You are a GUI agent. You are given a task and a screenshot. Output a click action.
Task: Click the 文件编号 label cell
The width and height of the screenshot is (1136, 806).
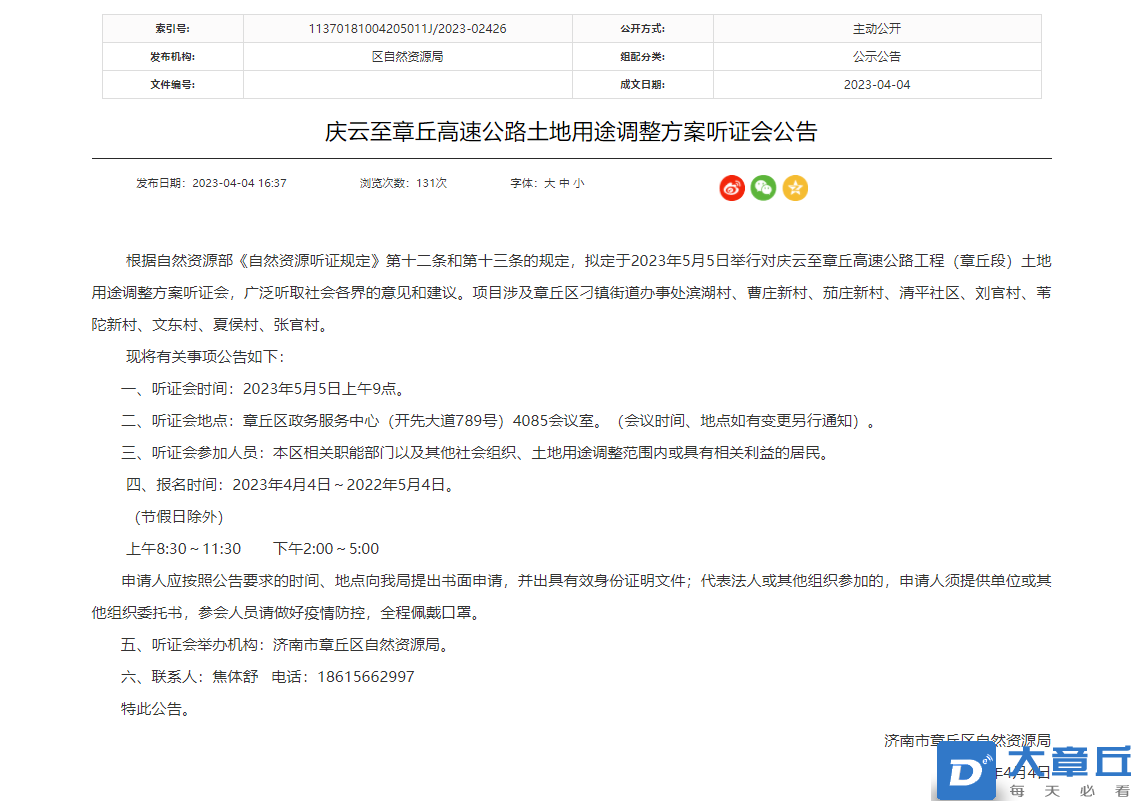click(x=173, y=85)
